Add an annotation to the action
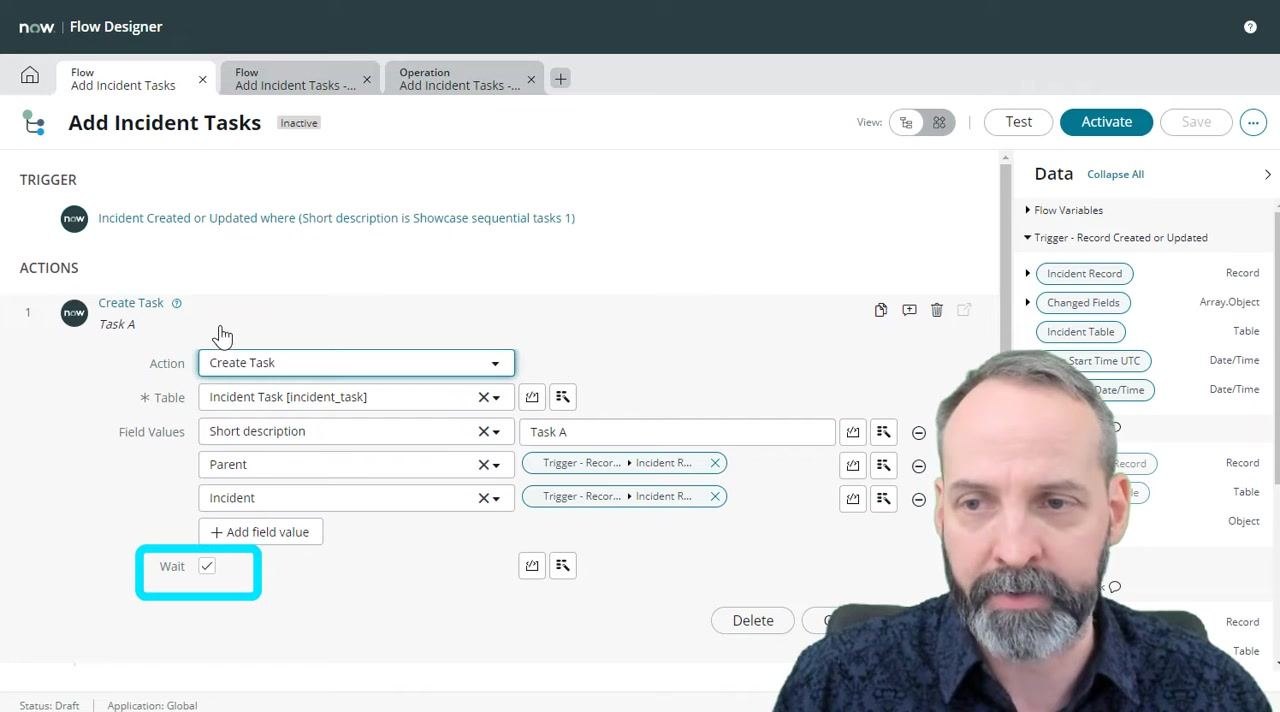 click(909, 310)
